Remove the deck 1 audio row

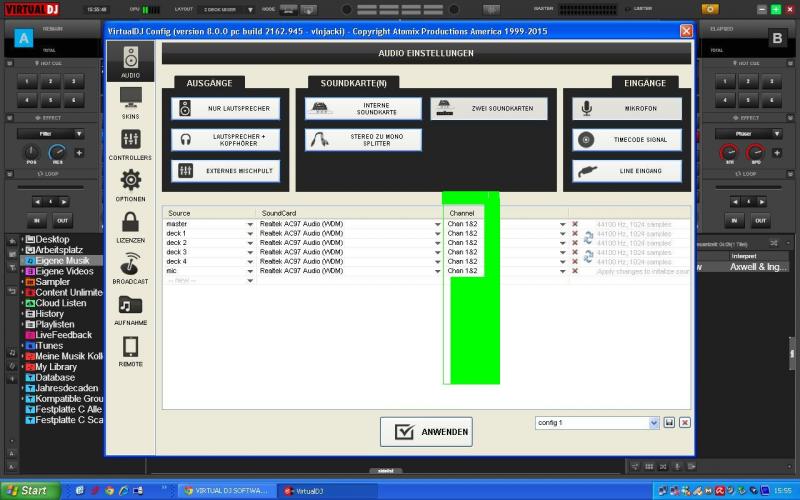(575, 233)
